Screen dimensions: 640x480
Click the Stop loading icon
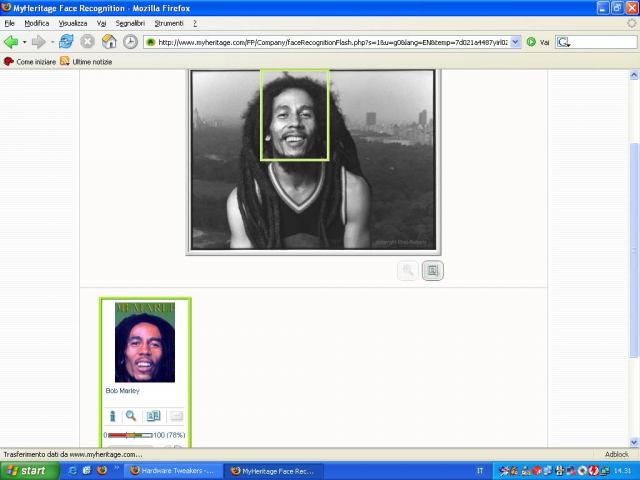pyautogui.click(x=87, y=42)
